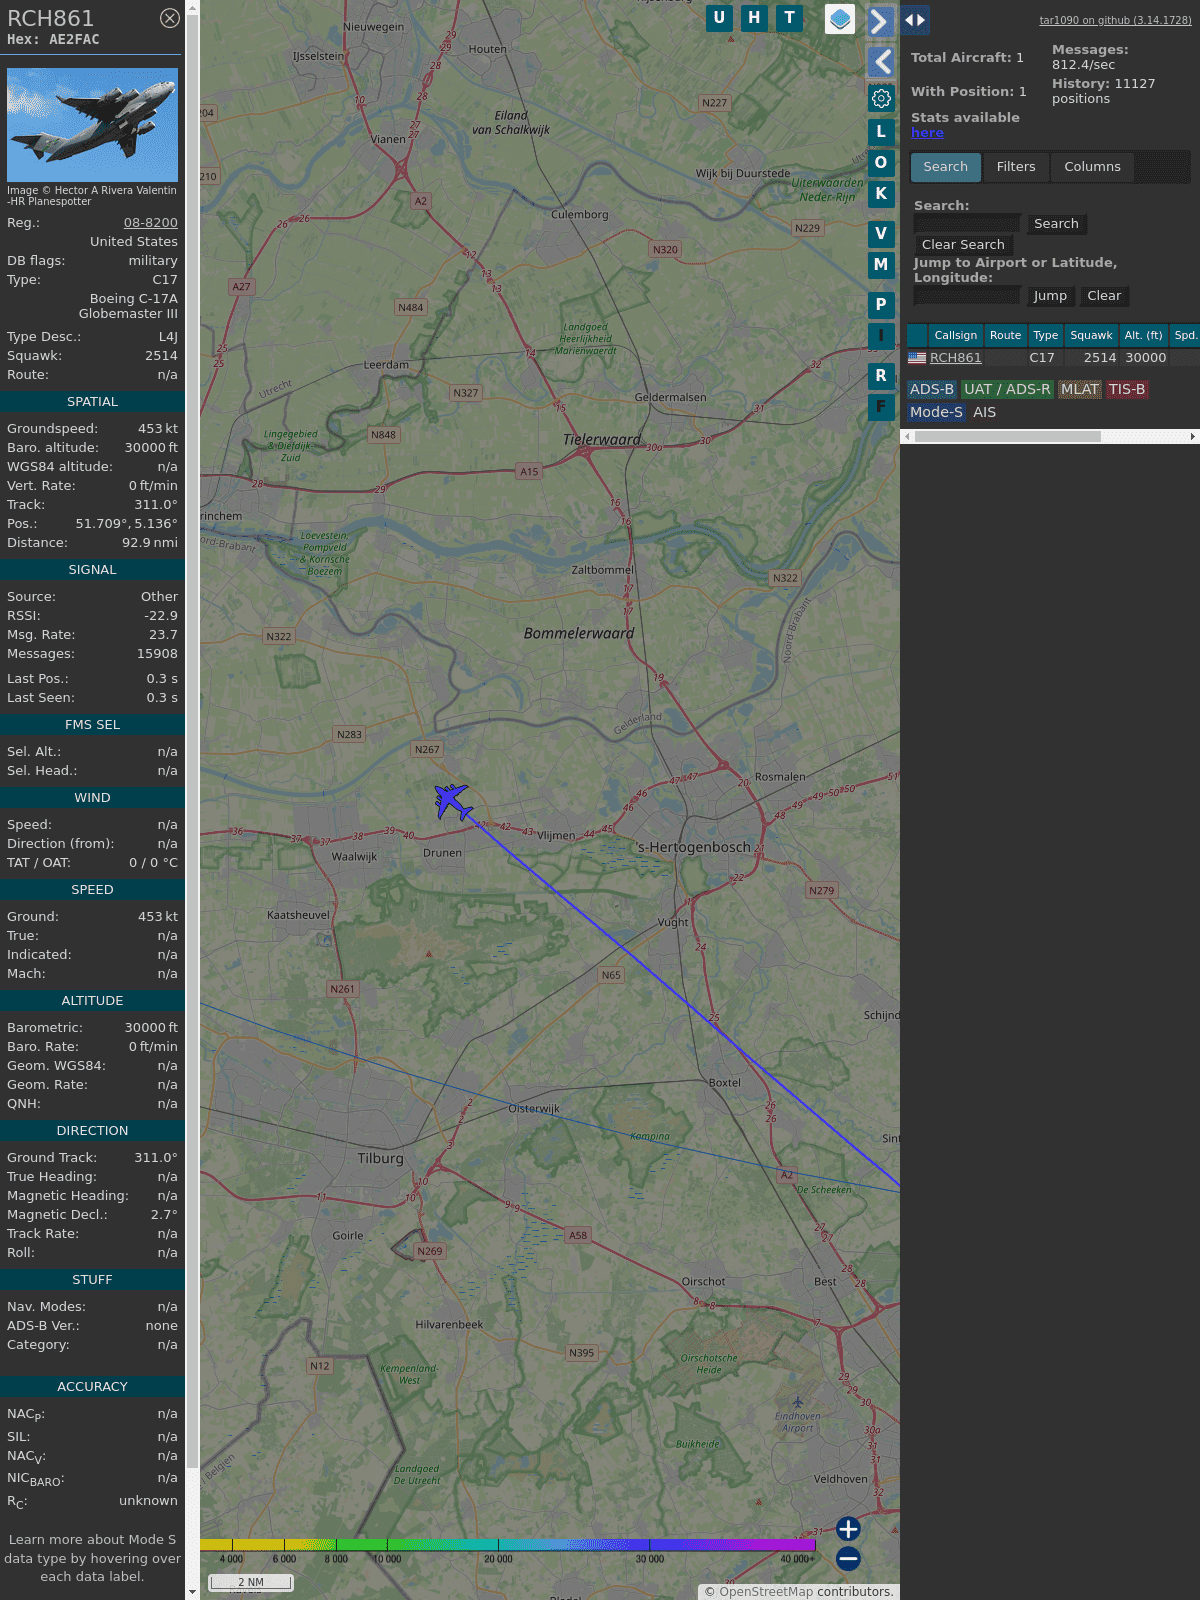1200x1600 pixels.
Task: Click the search text input field
Action: (x=967, y=224)
